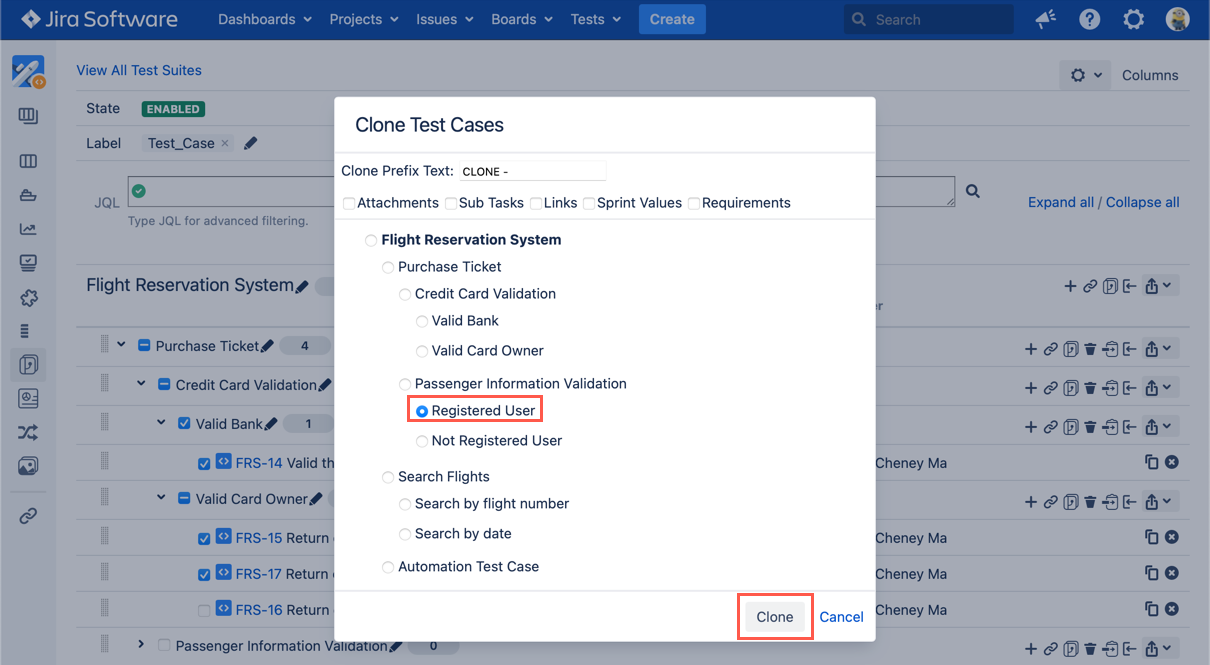This screenshot has width=1210, height=665.
Task: Click the notifications megaphone icon
Action: [1045, 19]
